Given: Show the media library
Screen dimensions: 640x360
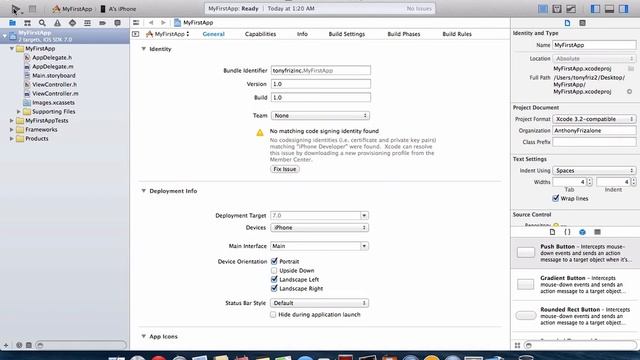Looking at the screenshot, I should (598, 232).
